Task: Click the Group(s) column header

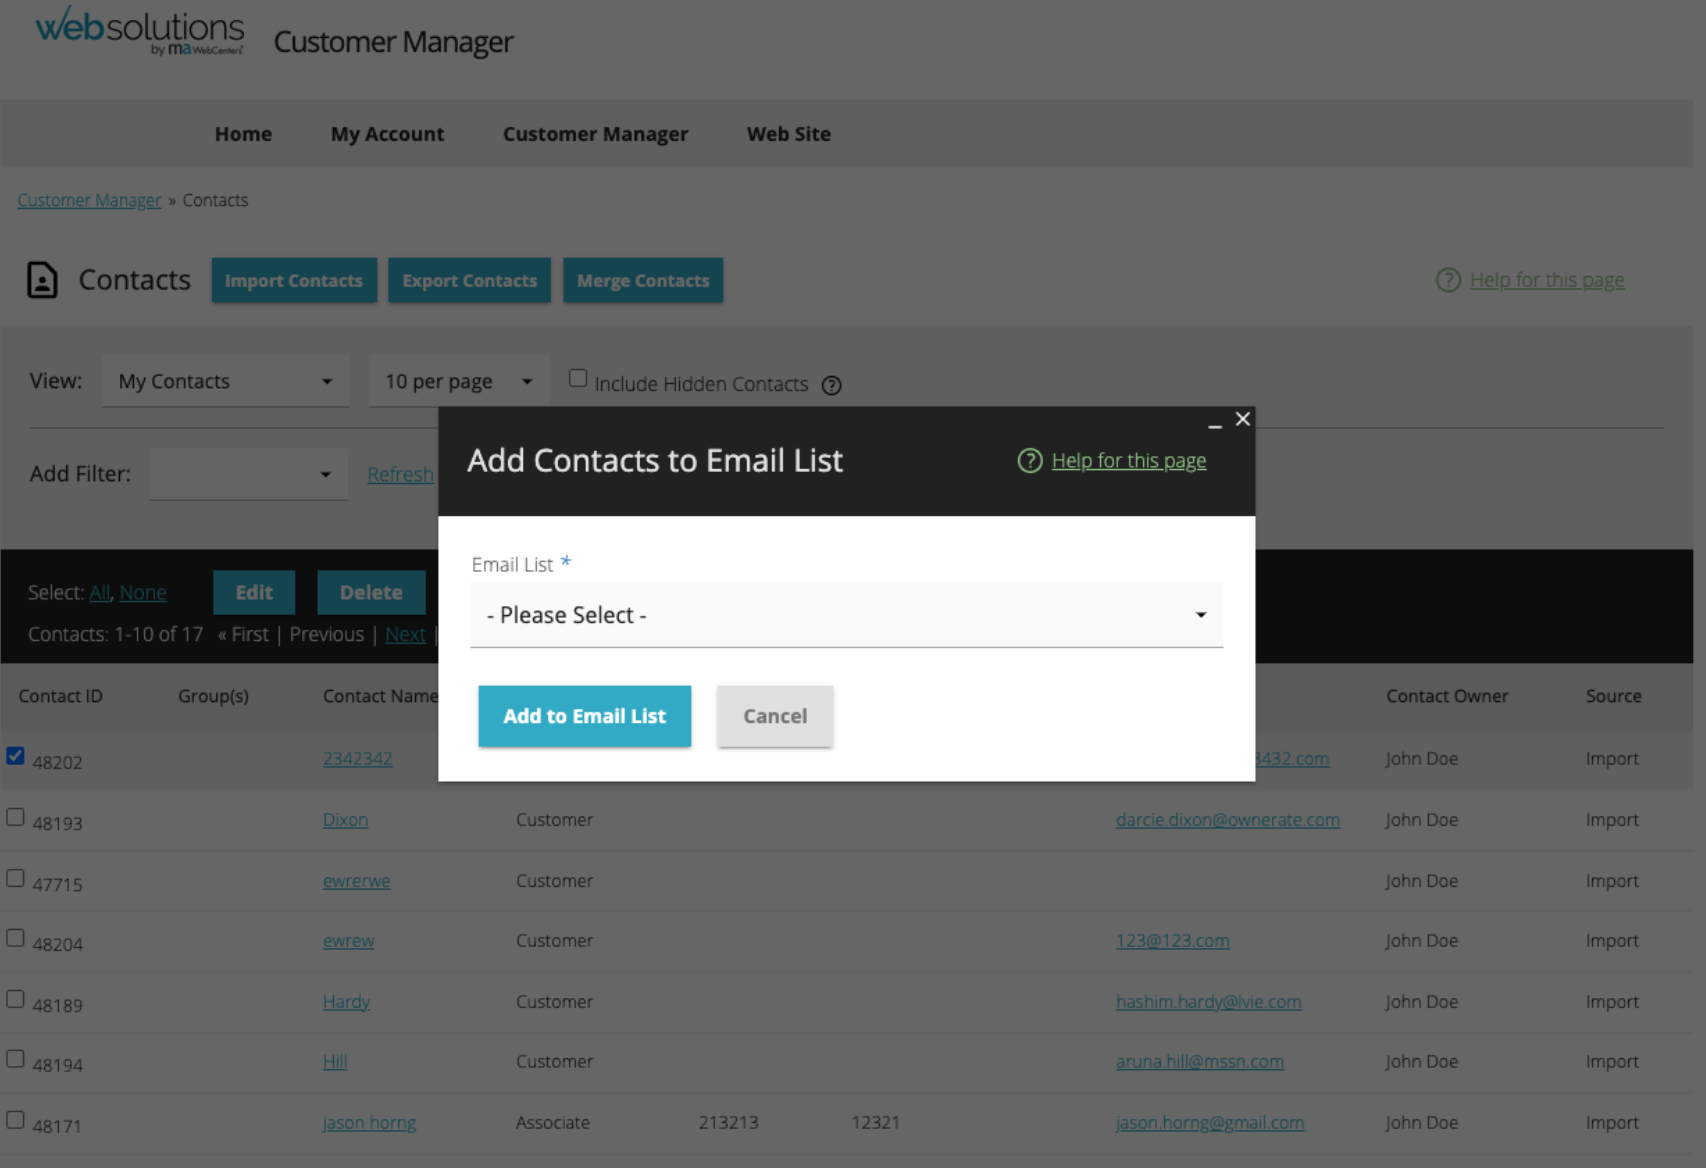Action: pyautogui.click(x=213, y=696)
